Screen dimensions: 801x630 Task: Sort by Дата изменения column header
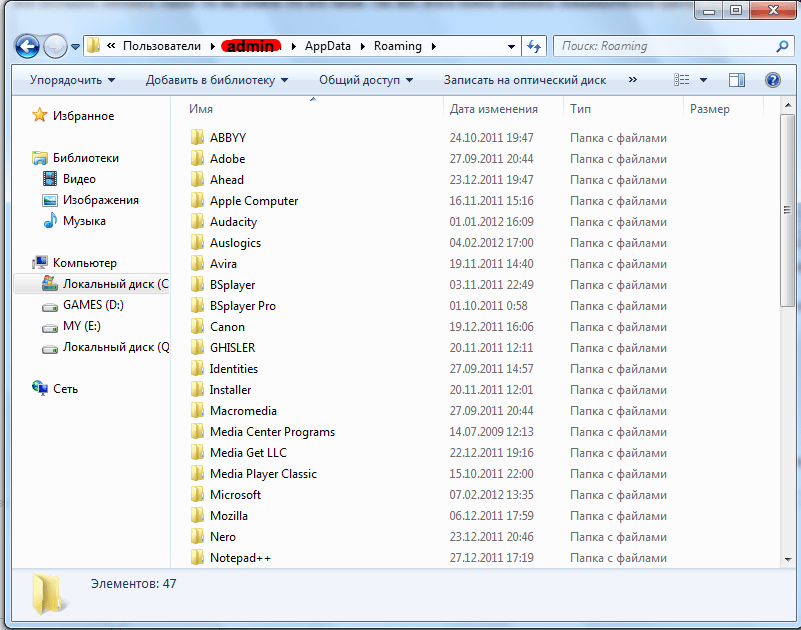click(x=493, y=109)
